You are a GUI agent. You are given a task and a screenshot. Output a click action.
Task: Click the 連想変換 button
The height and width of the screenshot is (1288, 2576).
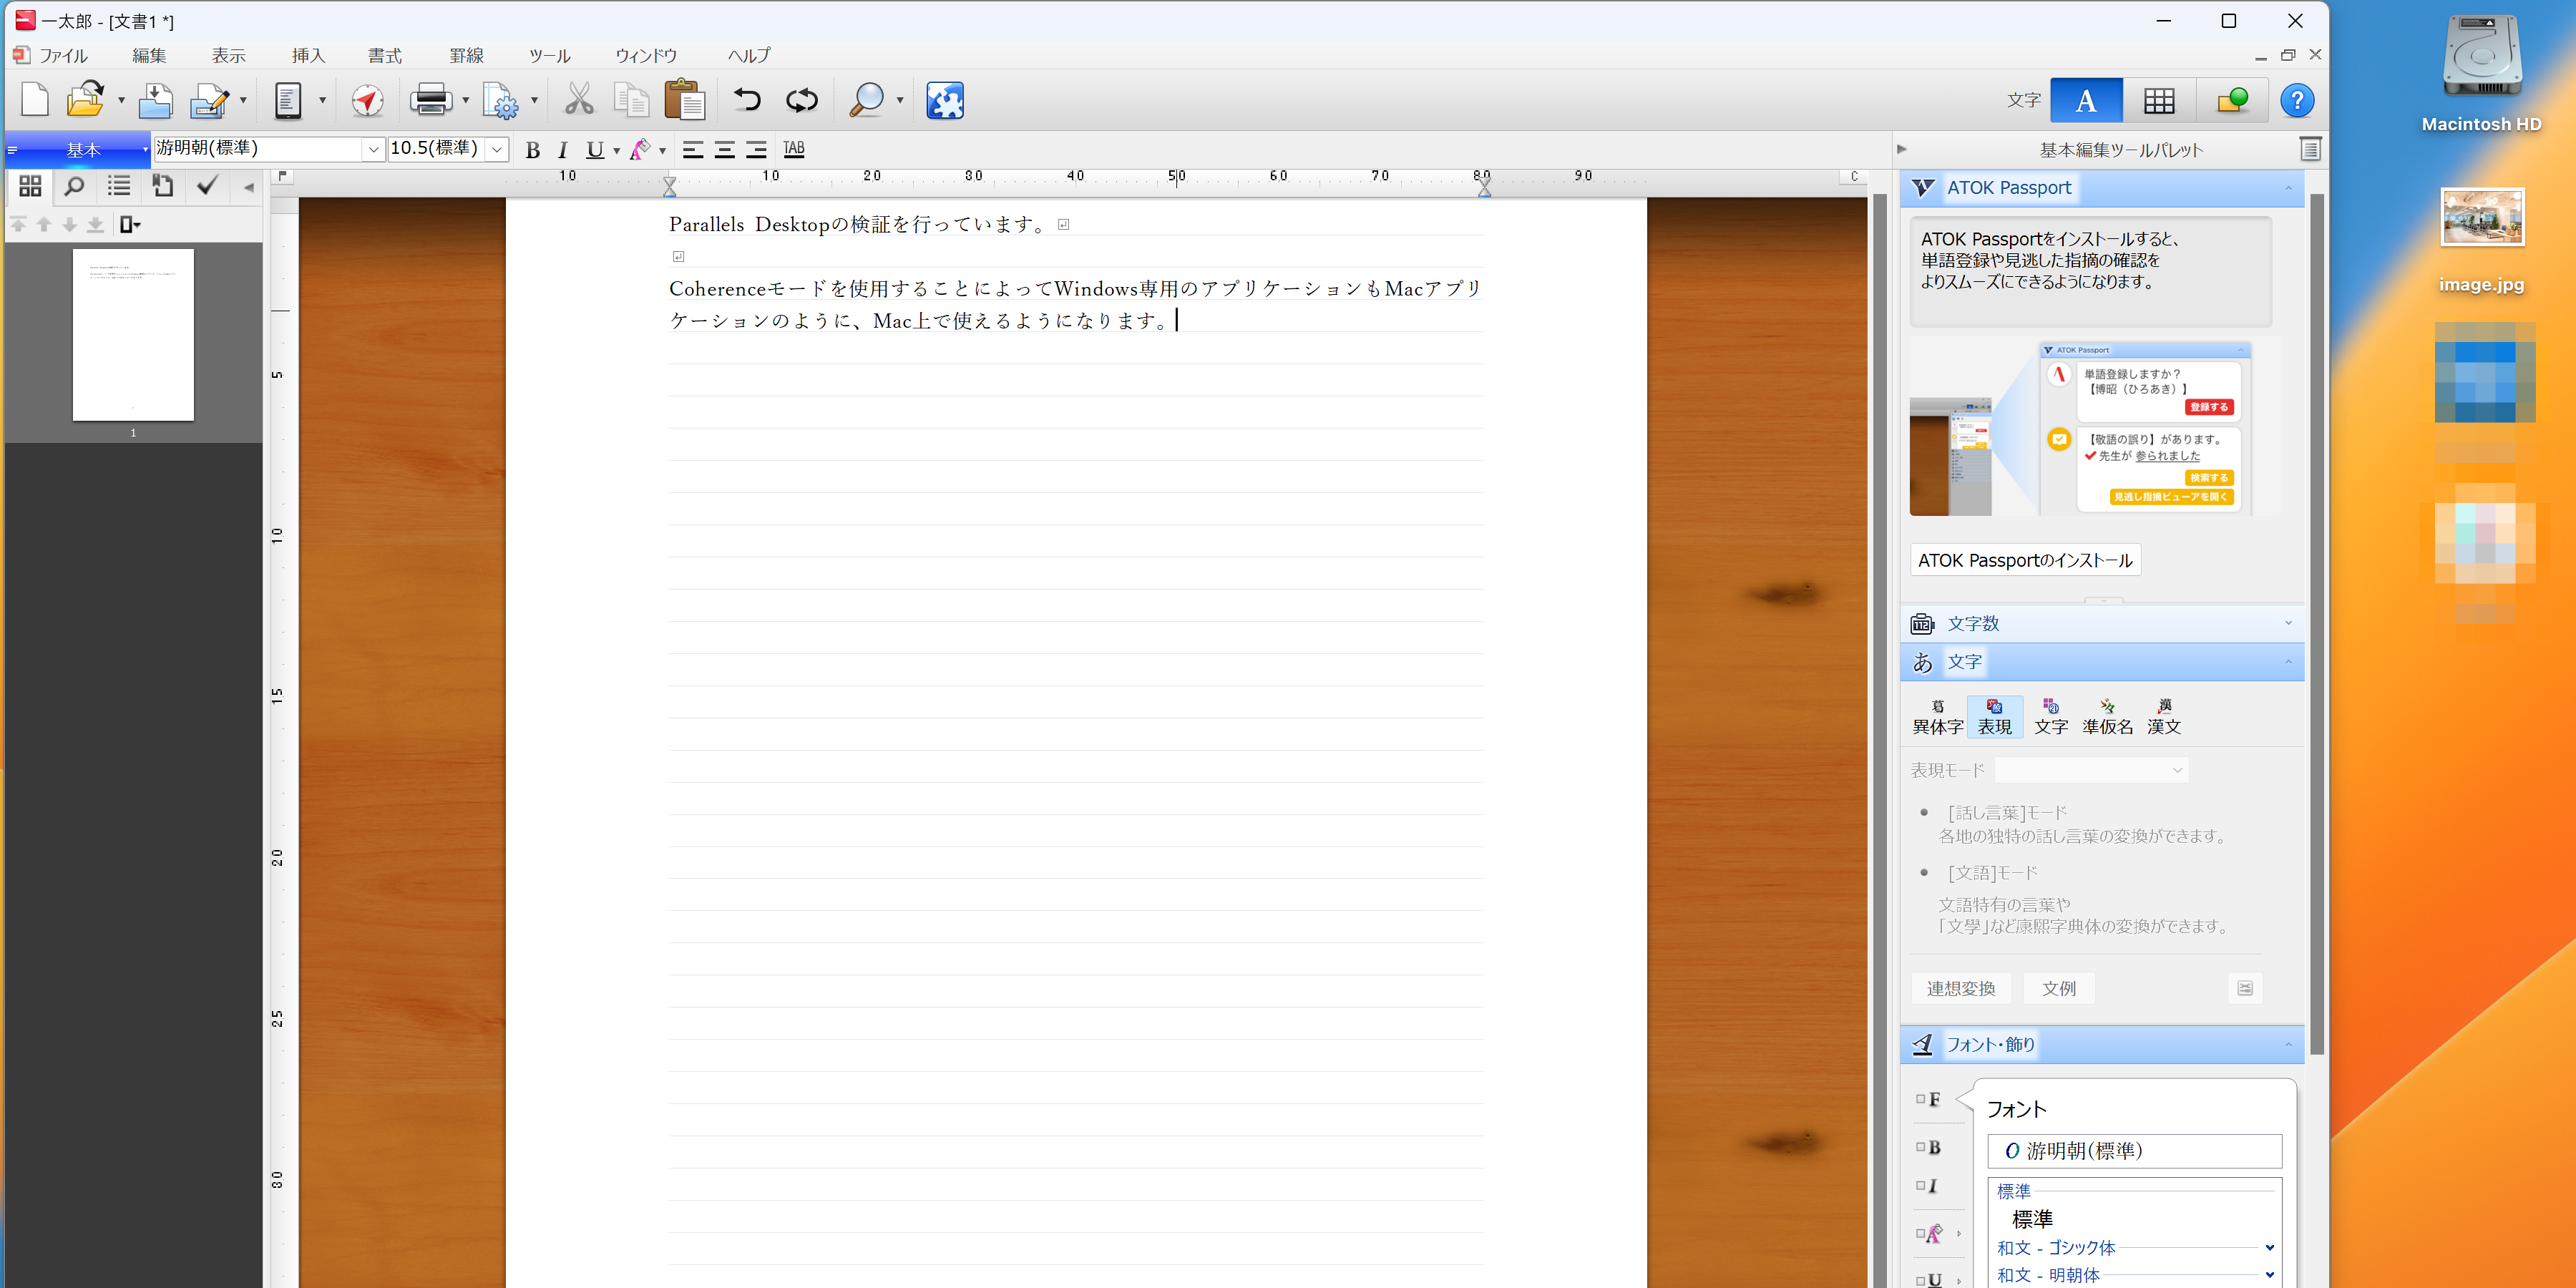1961,988
